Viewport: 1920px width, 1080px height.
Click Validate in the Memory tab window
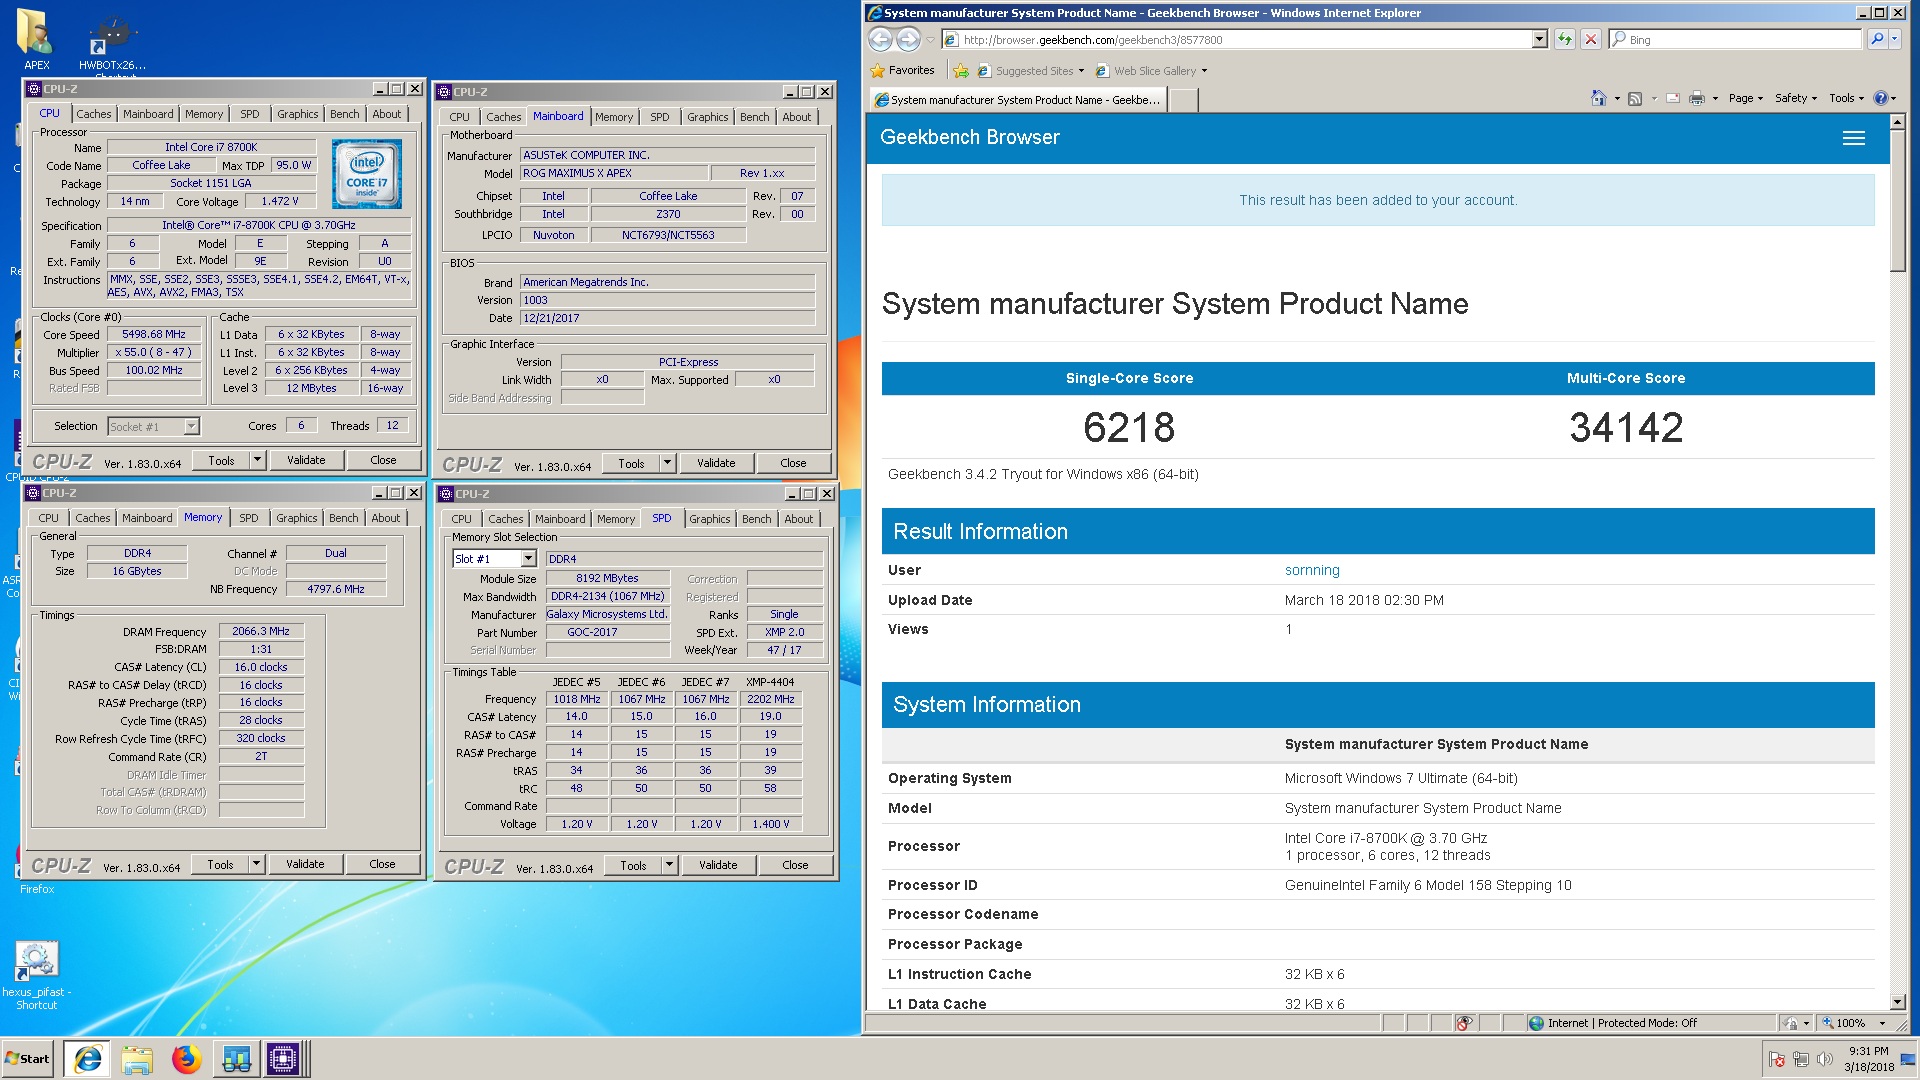pyautogui.click(x=305, y=864)
